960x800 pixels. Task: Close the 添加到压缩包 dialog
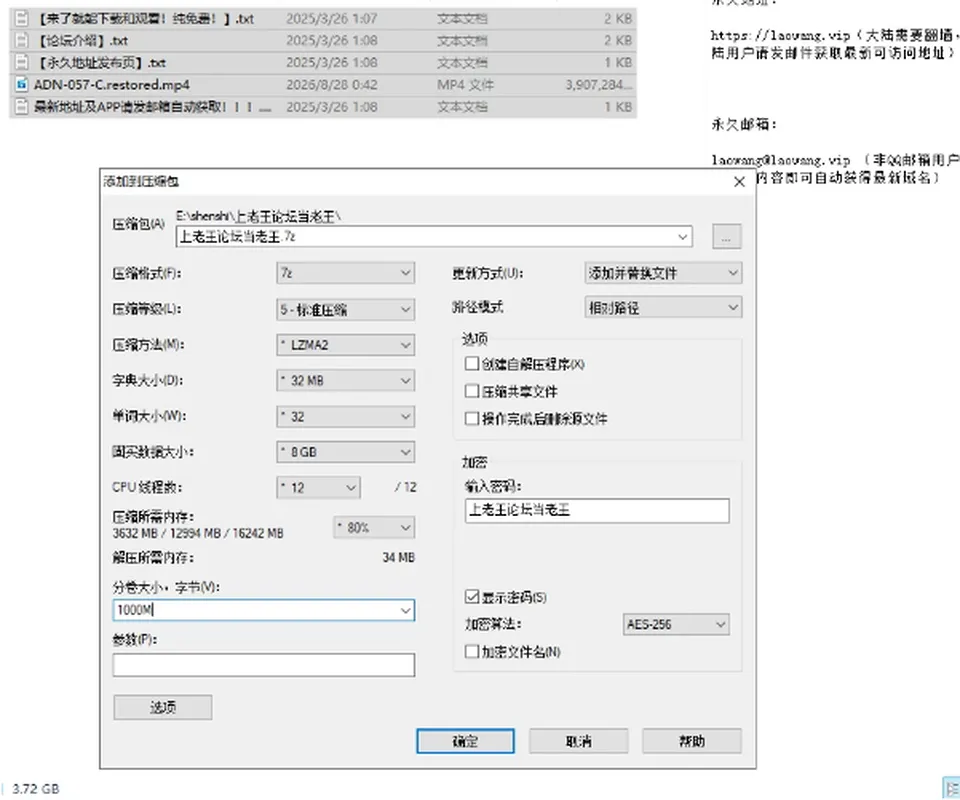coord(739,182)
